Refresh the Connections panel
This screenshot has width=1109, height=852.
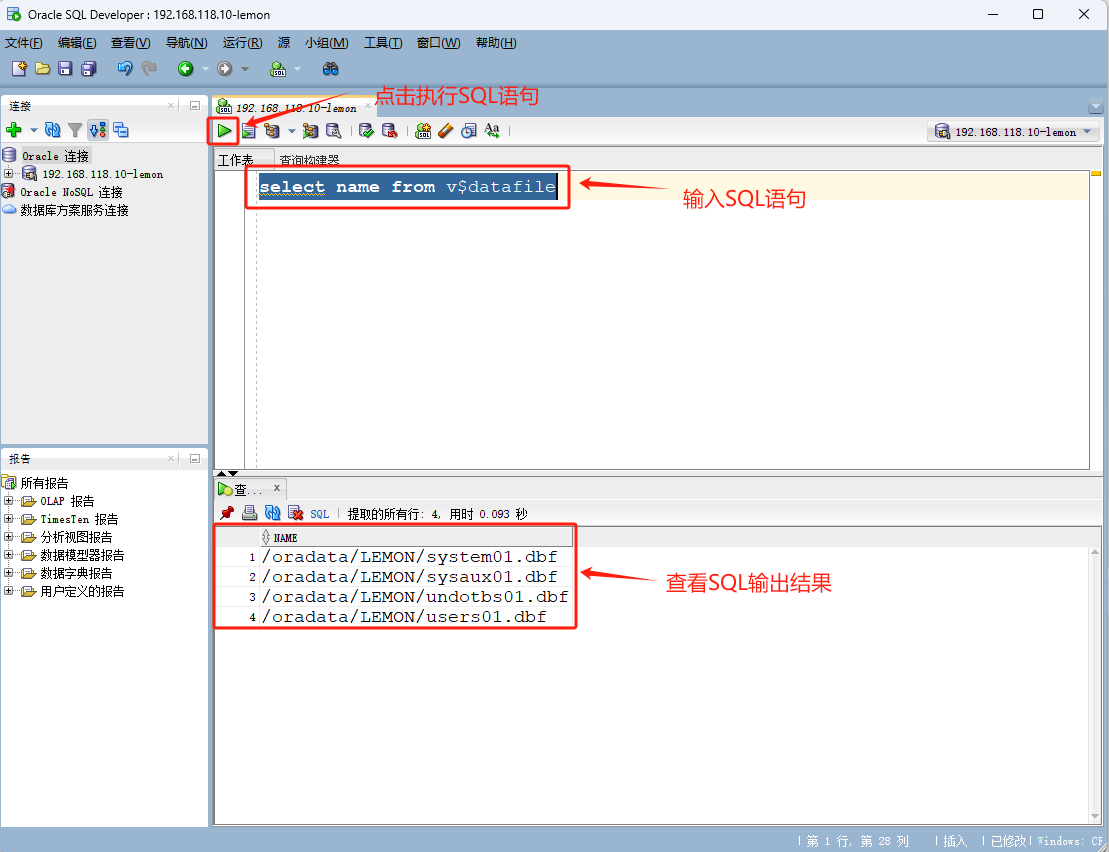(52, 129)
